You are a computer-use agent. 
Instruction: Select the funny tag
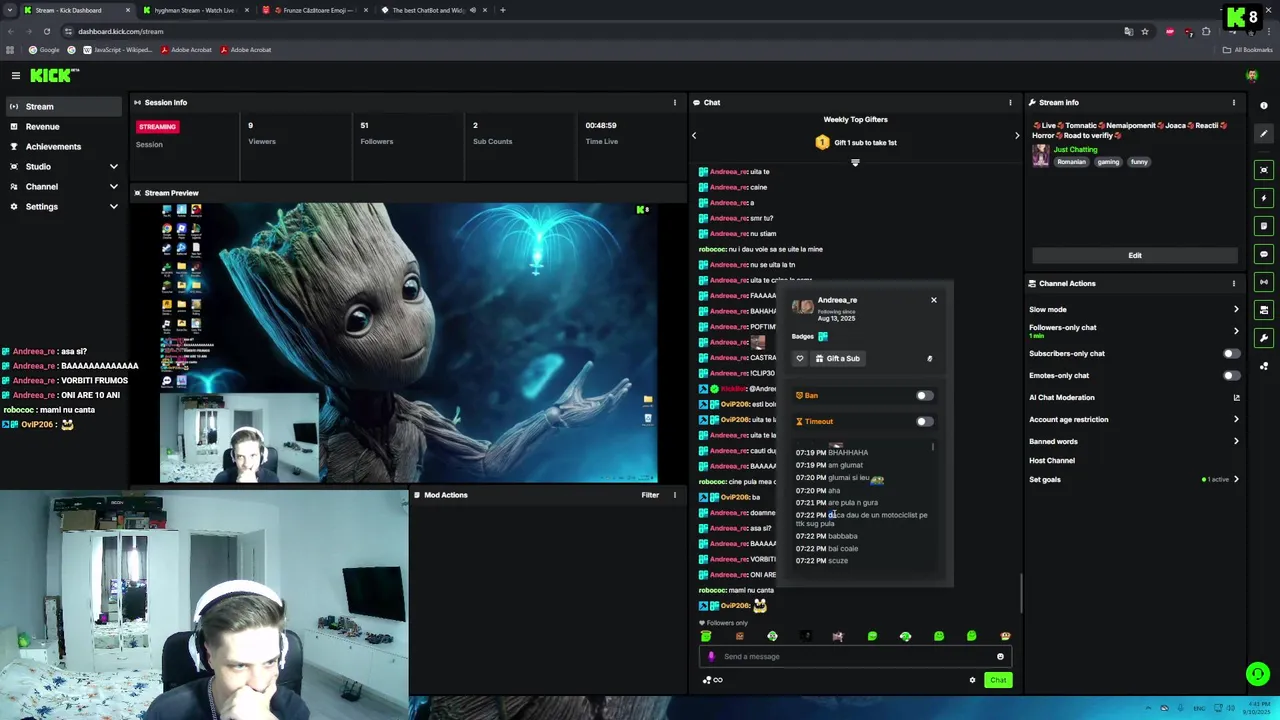pos(1139,162)
